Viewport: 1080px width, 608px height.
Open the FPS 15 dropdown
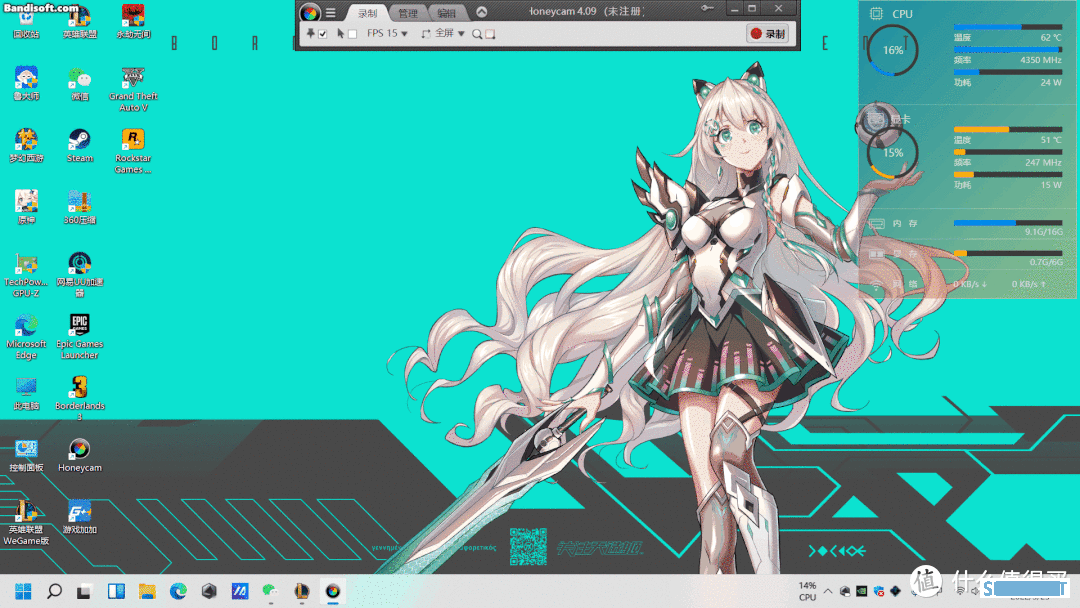point(387,33)
